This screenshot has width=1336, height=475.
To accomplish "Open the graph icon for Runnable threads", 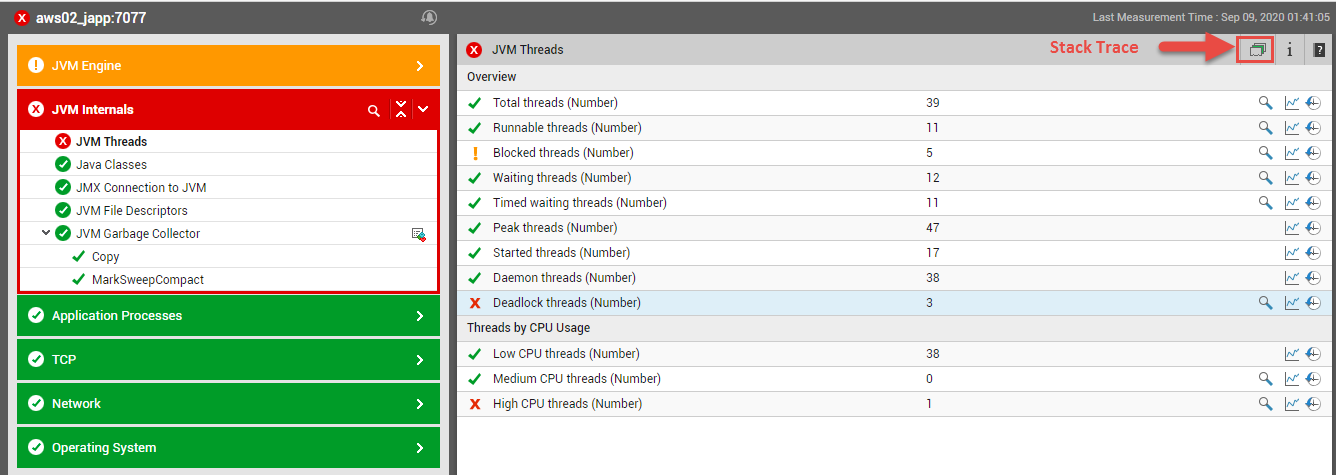I will (1292, 128).
